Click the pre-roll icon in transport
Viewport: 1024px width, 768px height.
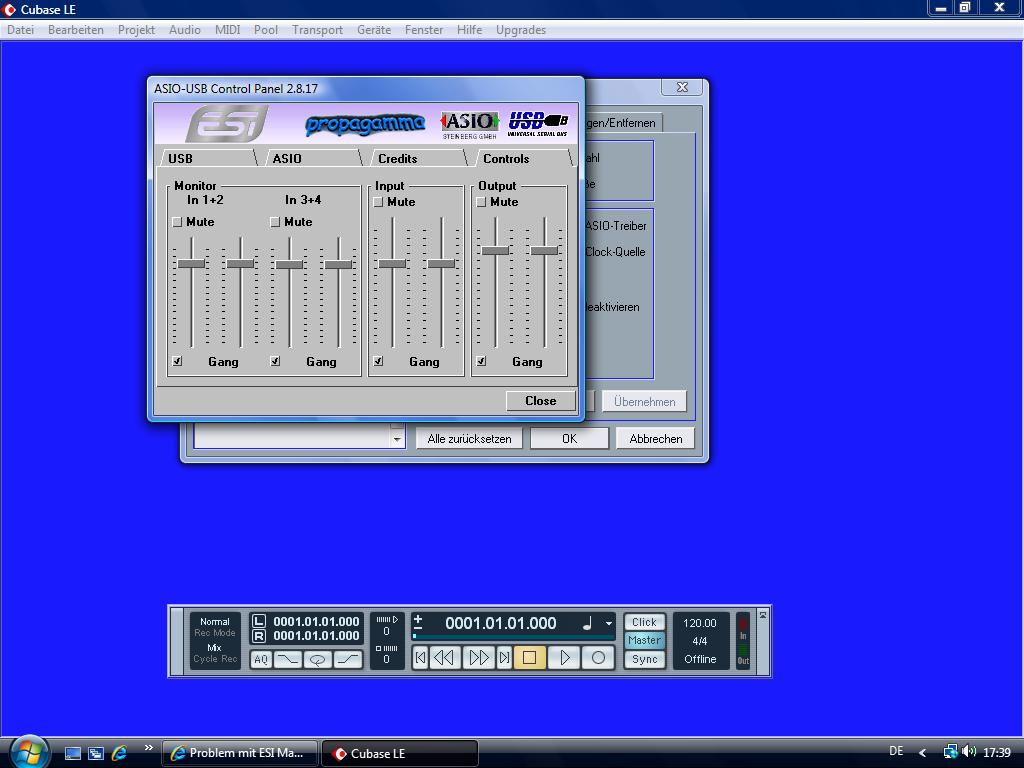coord(387,619)
